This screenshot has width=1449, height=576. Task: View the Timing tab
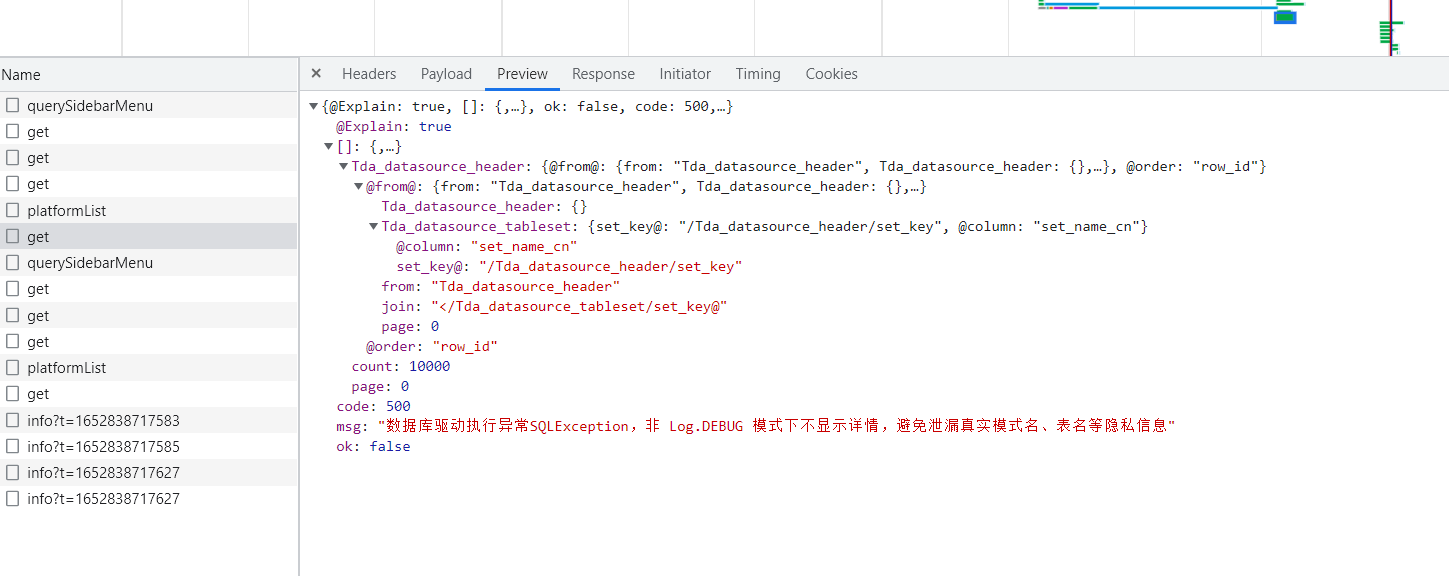coord(758,74)
